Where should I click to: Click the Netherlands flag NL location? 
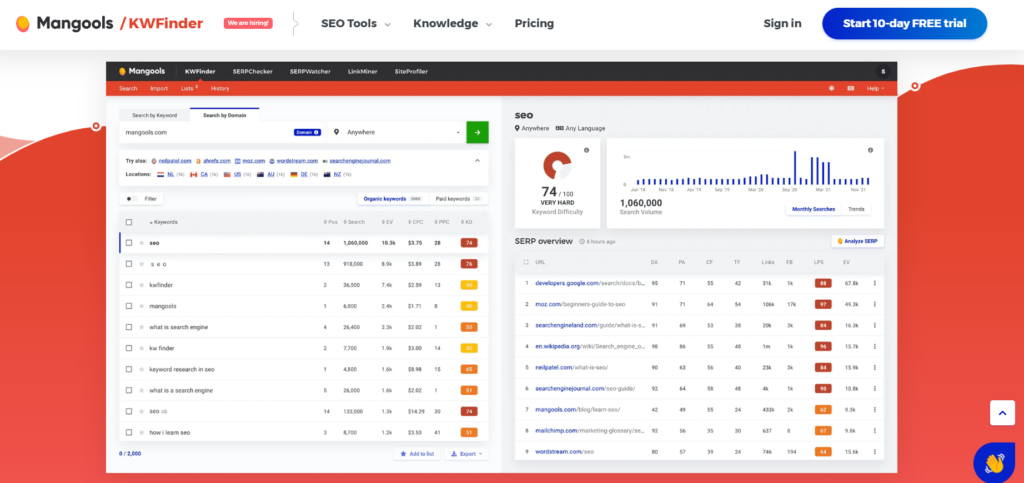point(161,175)
